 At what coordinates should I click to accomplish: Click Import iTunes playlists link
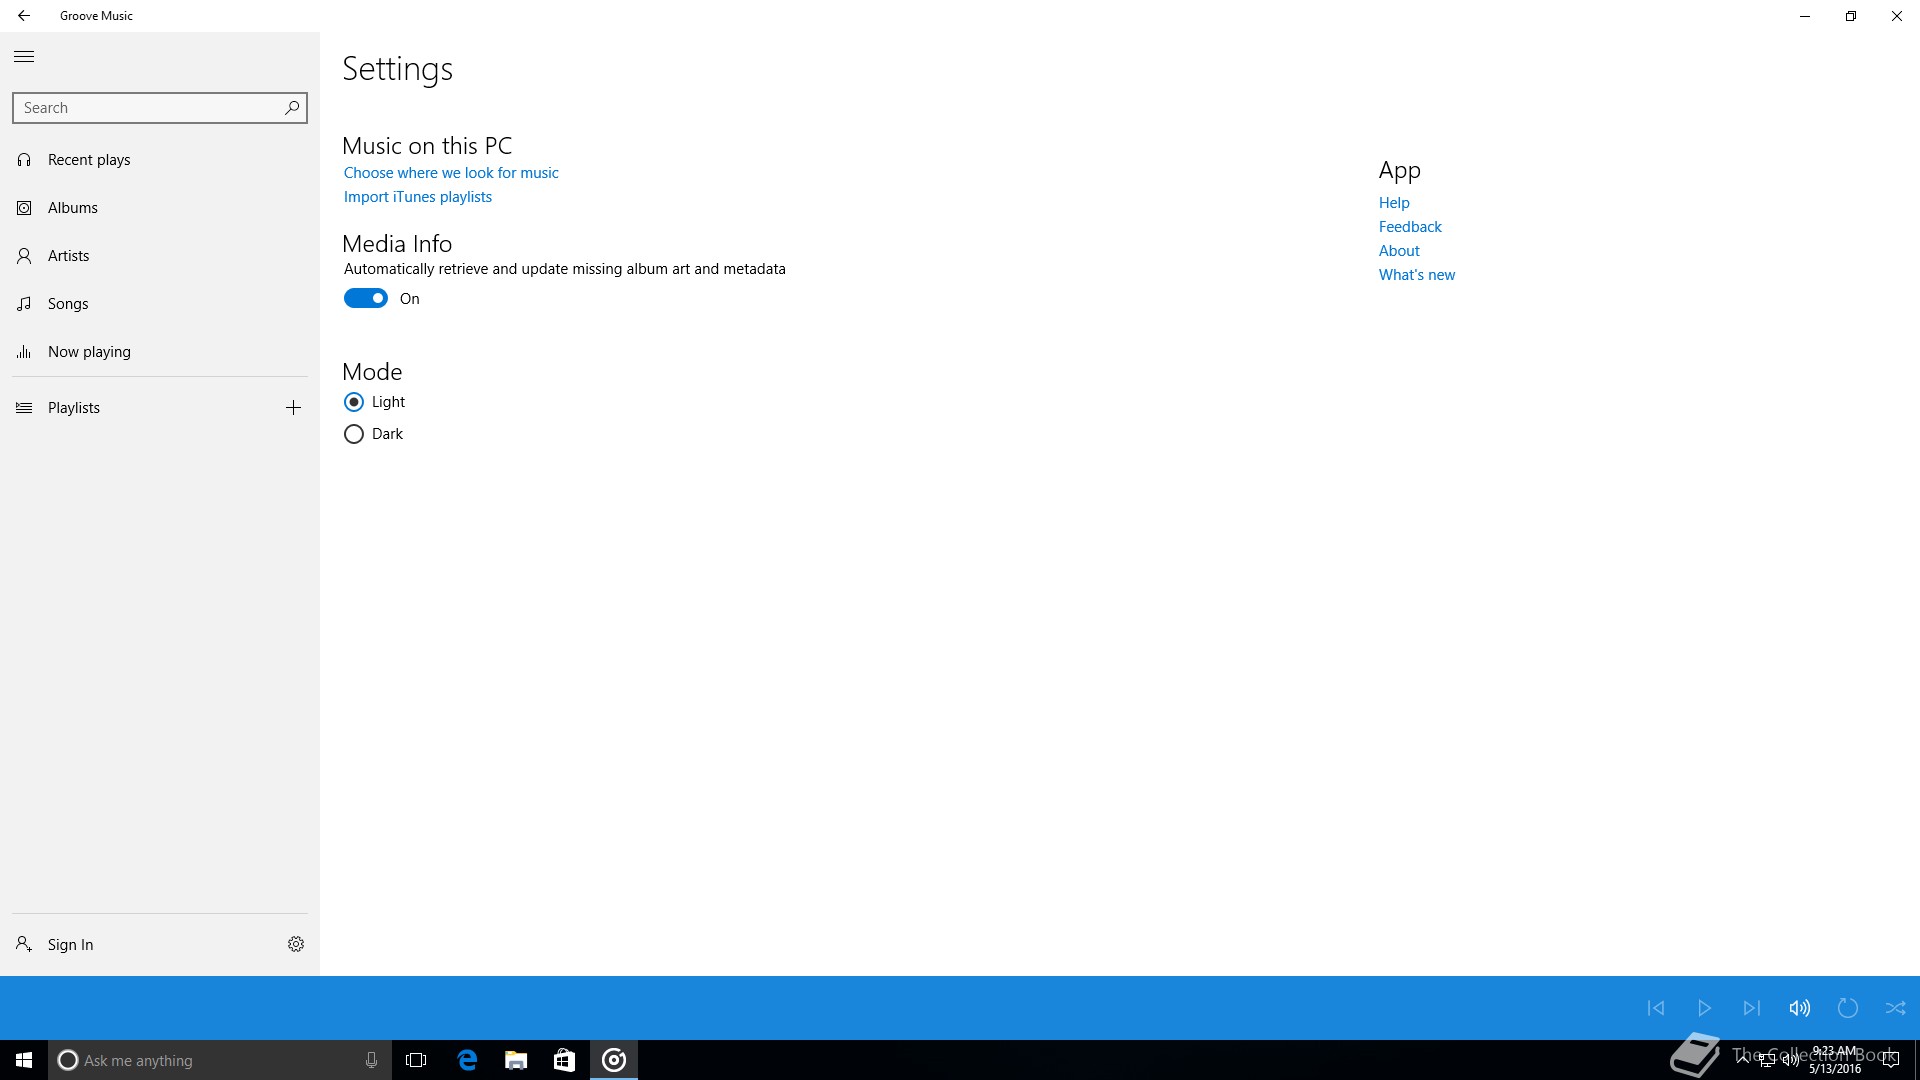418,197
